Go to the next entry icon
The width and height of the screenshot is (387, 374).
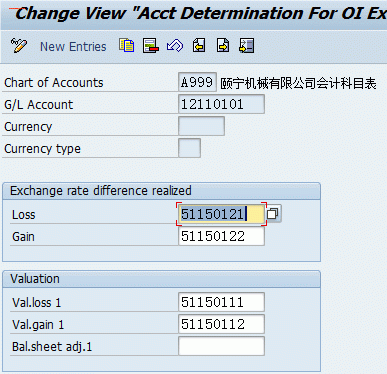coord(223,45)
